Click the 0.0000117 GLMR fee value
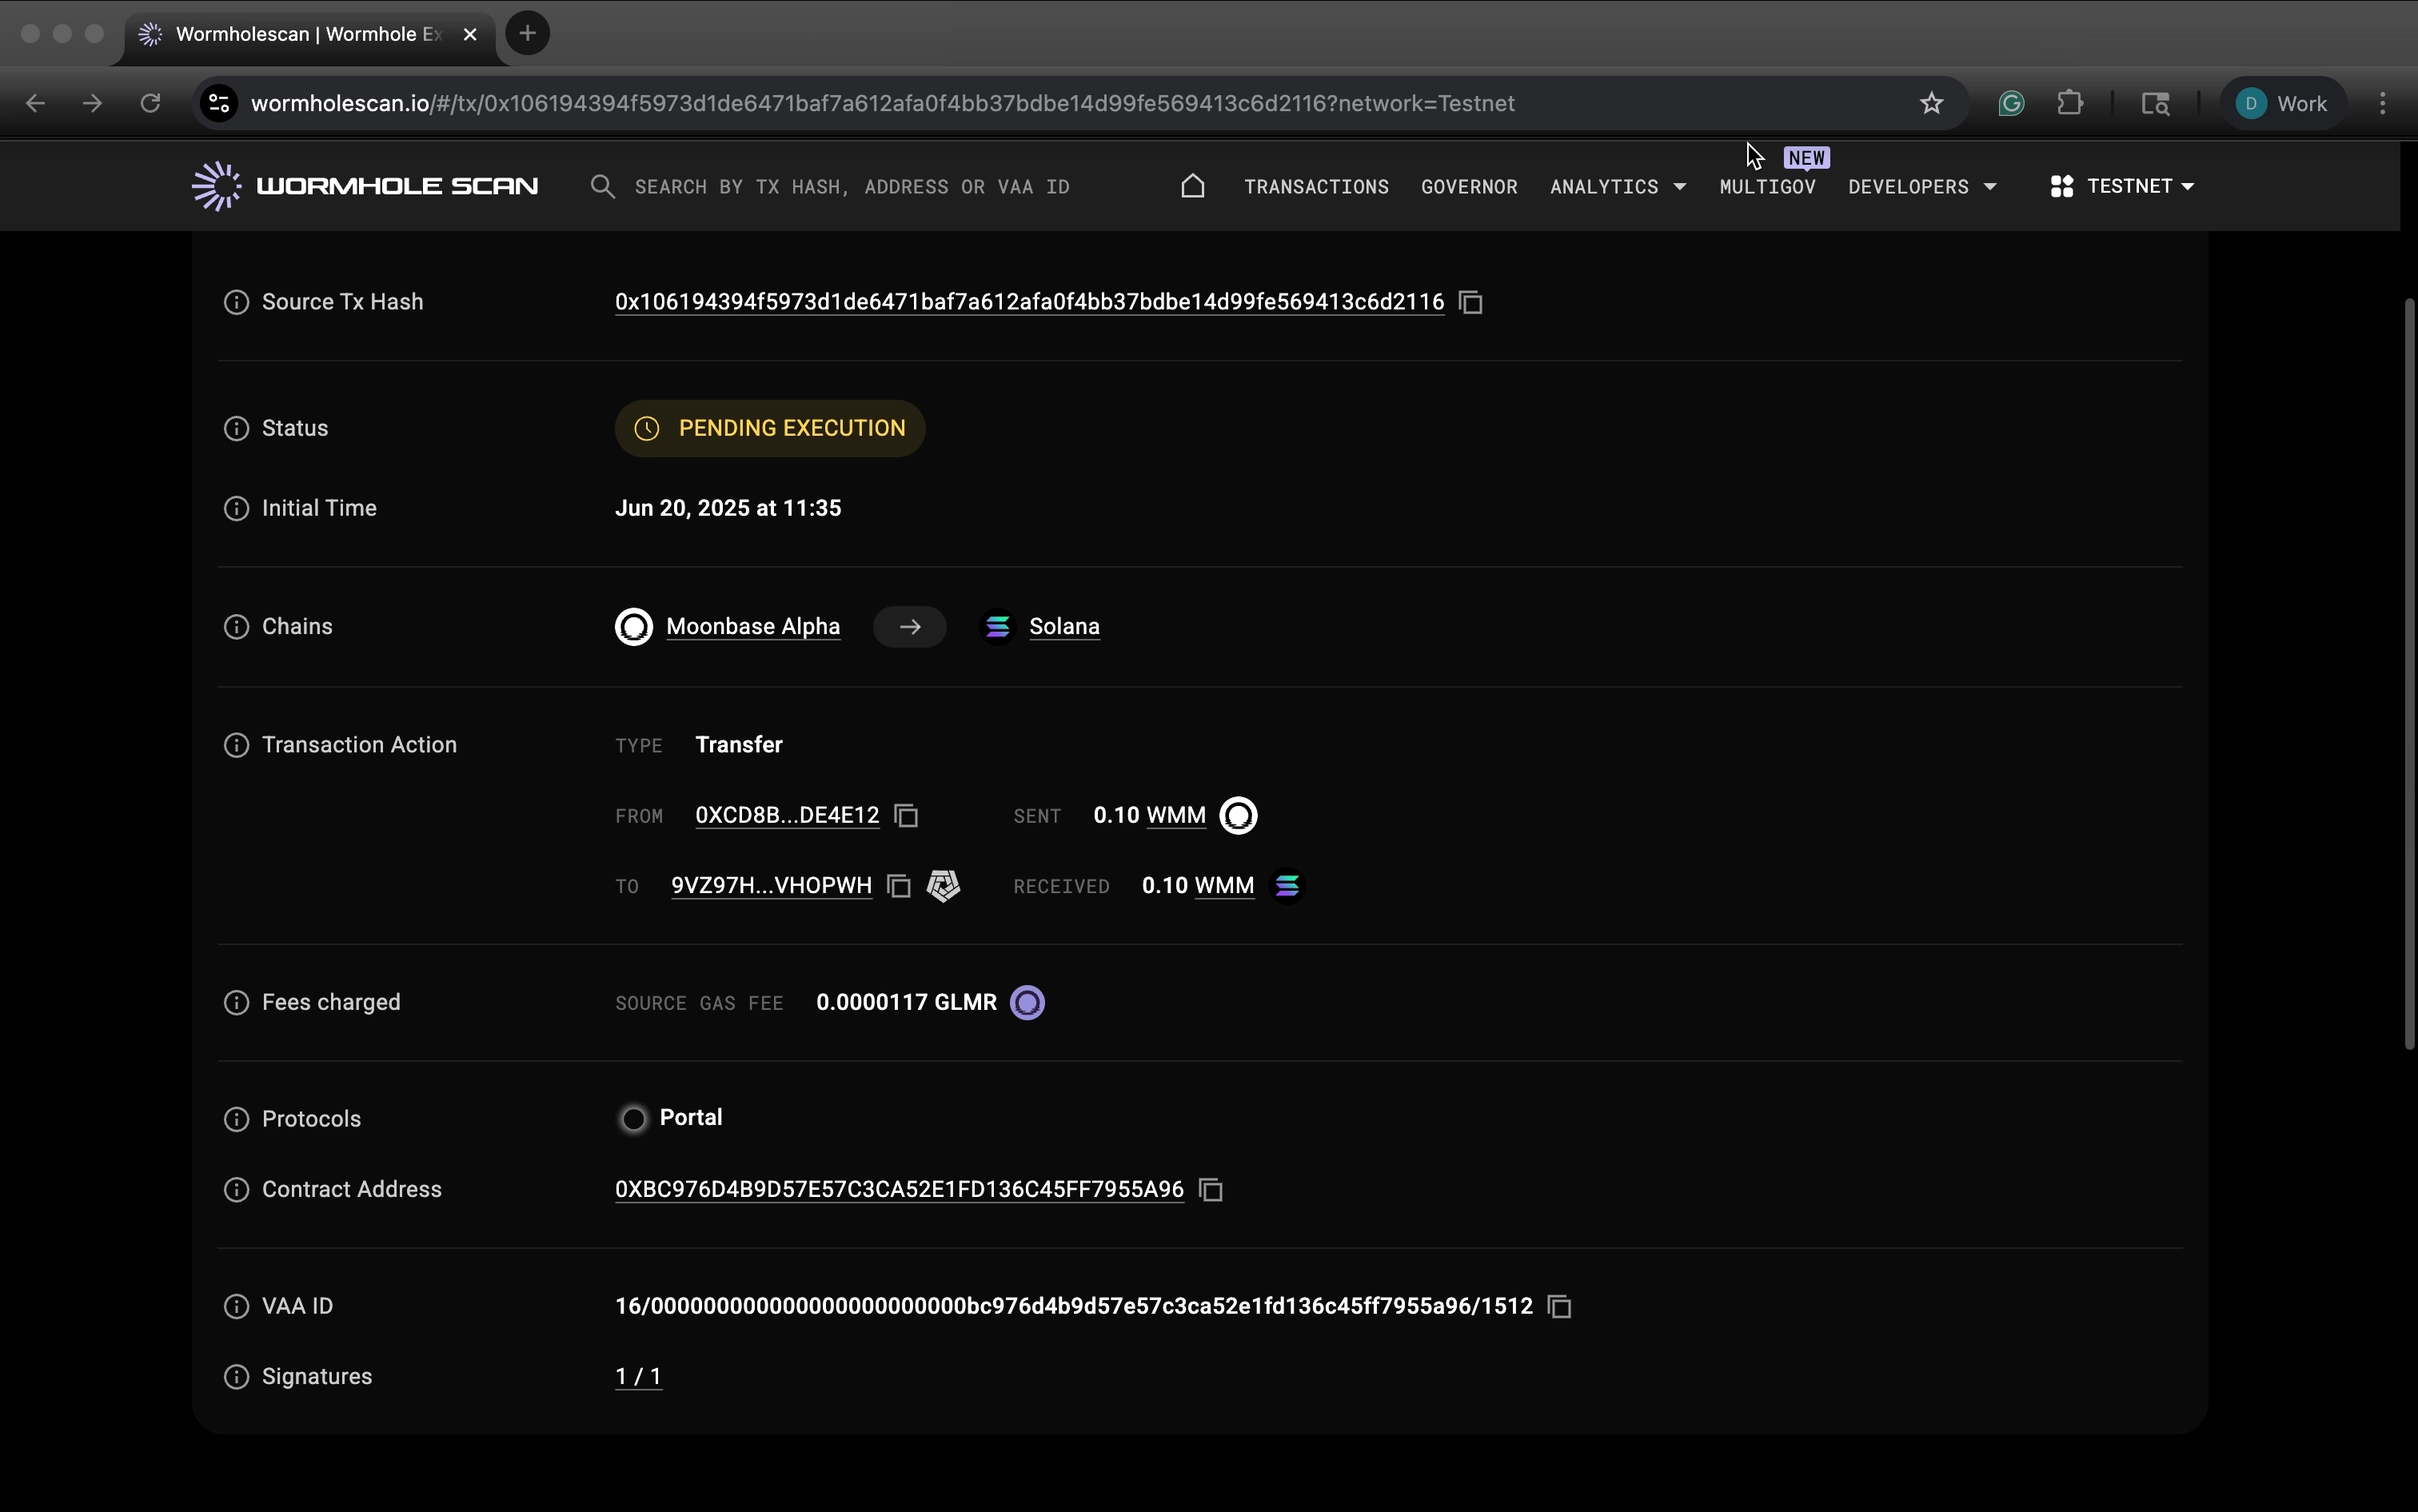Viewport: 2418px width, 1512px height. pos(906,1003)
